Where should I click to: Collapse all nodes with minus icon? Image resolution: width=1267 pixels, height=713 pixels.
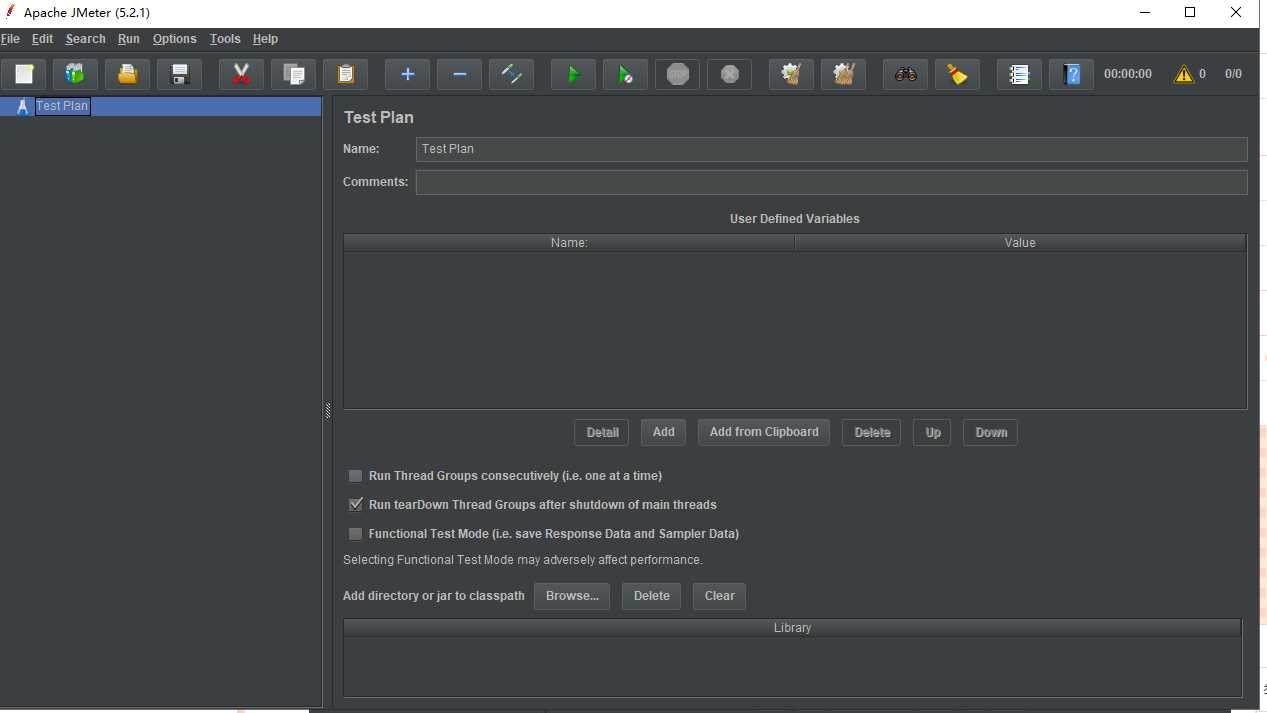[x=459, y=74]
